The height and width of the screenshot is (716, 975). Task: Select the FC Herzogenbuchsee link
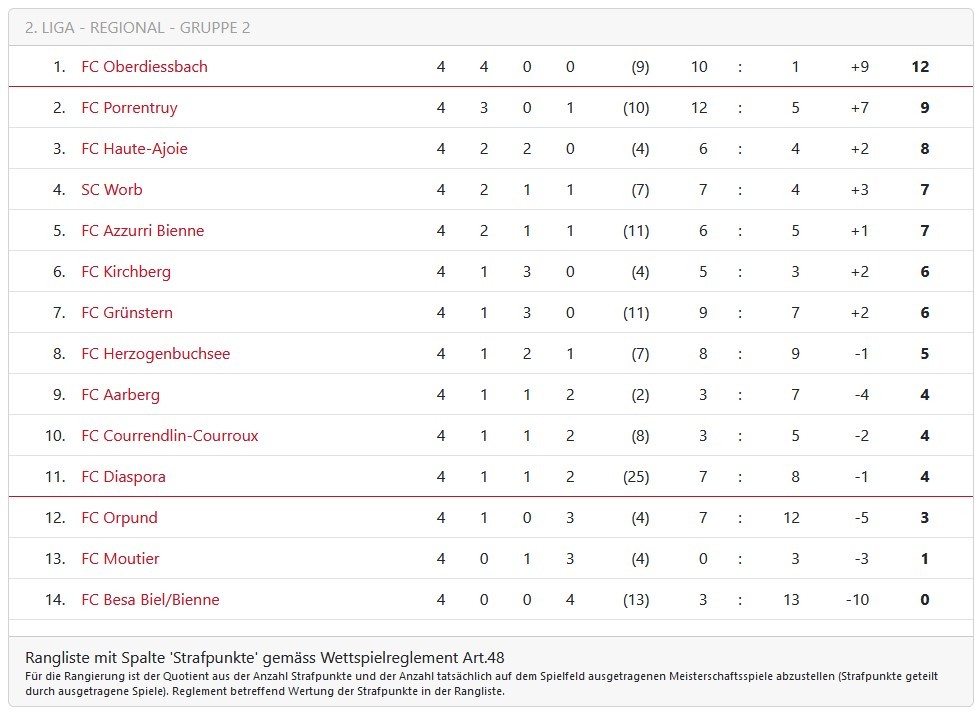click(155, 354)
